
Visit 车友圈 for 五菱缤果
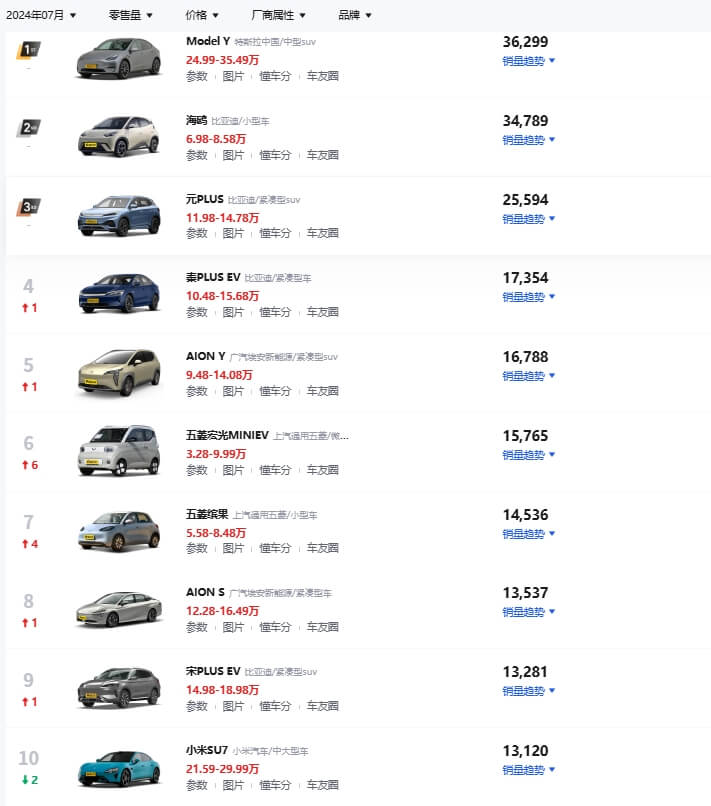(x=322, y=548)
